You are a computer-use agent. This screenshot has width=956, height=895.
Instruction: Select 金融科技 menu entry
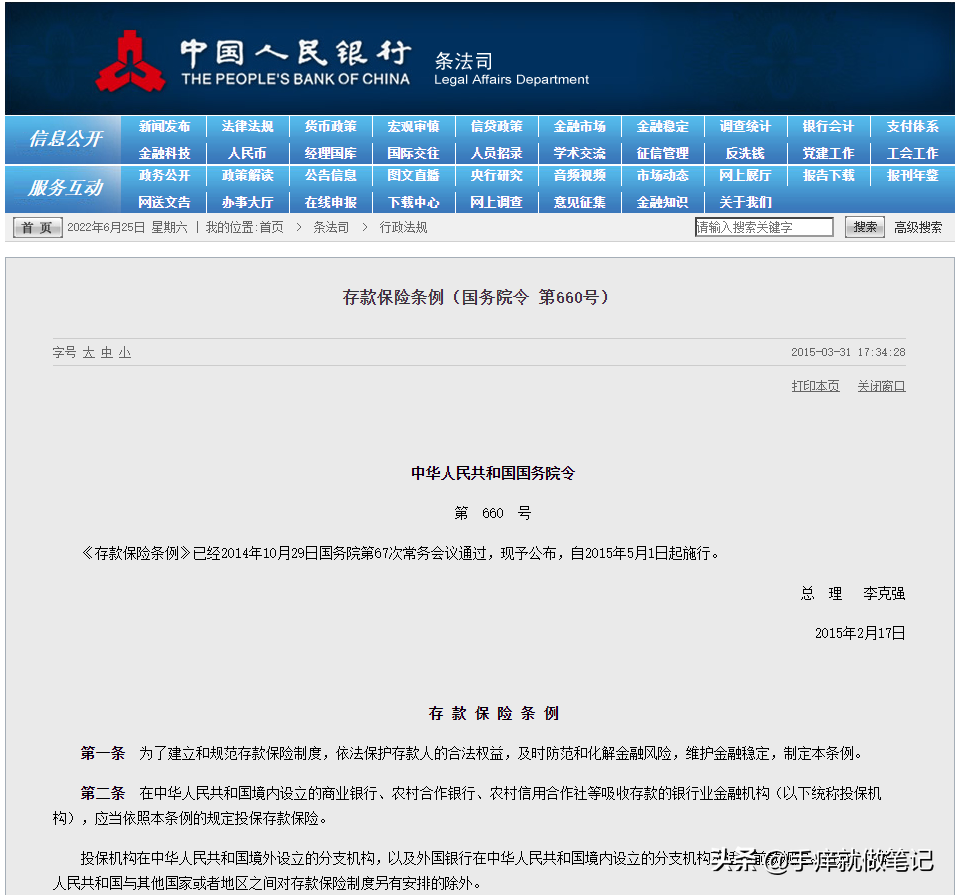coord(164,153)
